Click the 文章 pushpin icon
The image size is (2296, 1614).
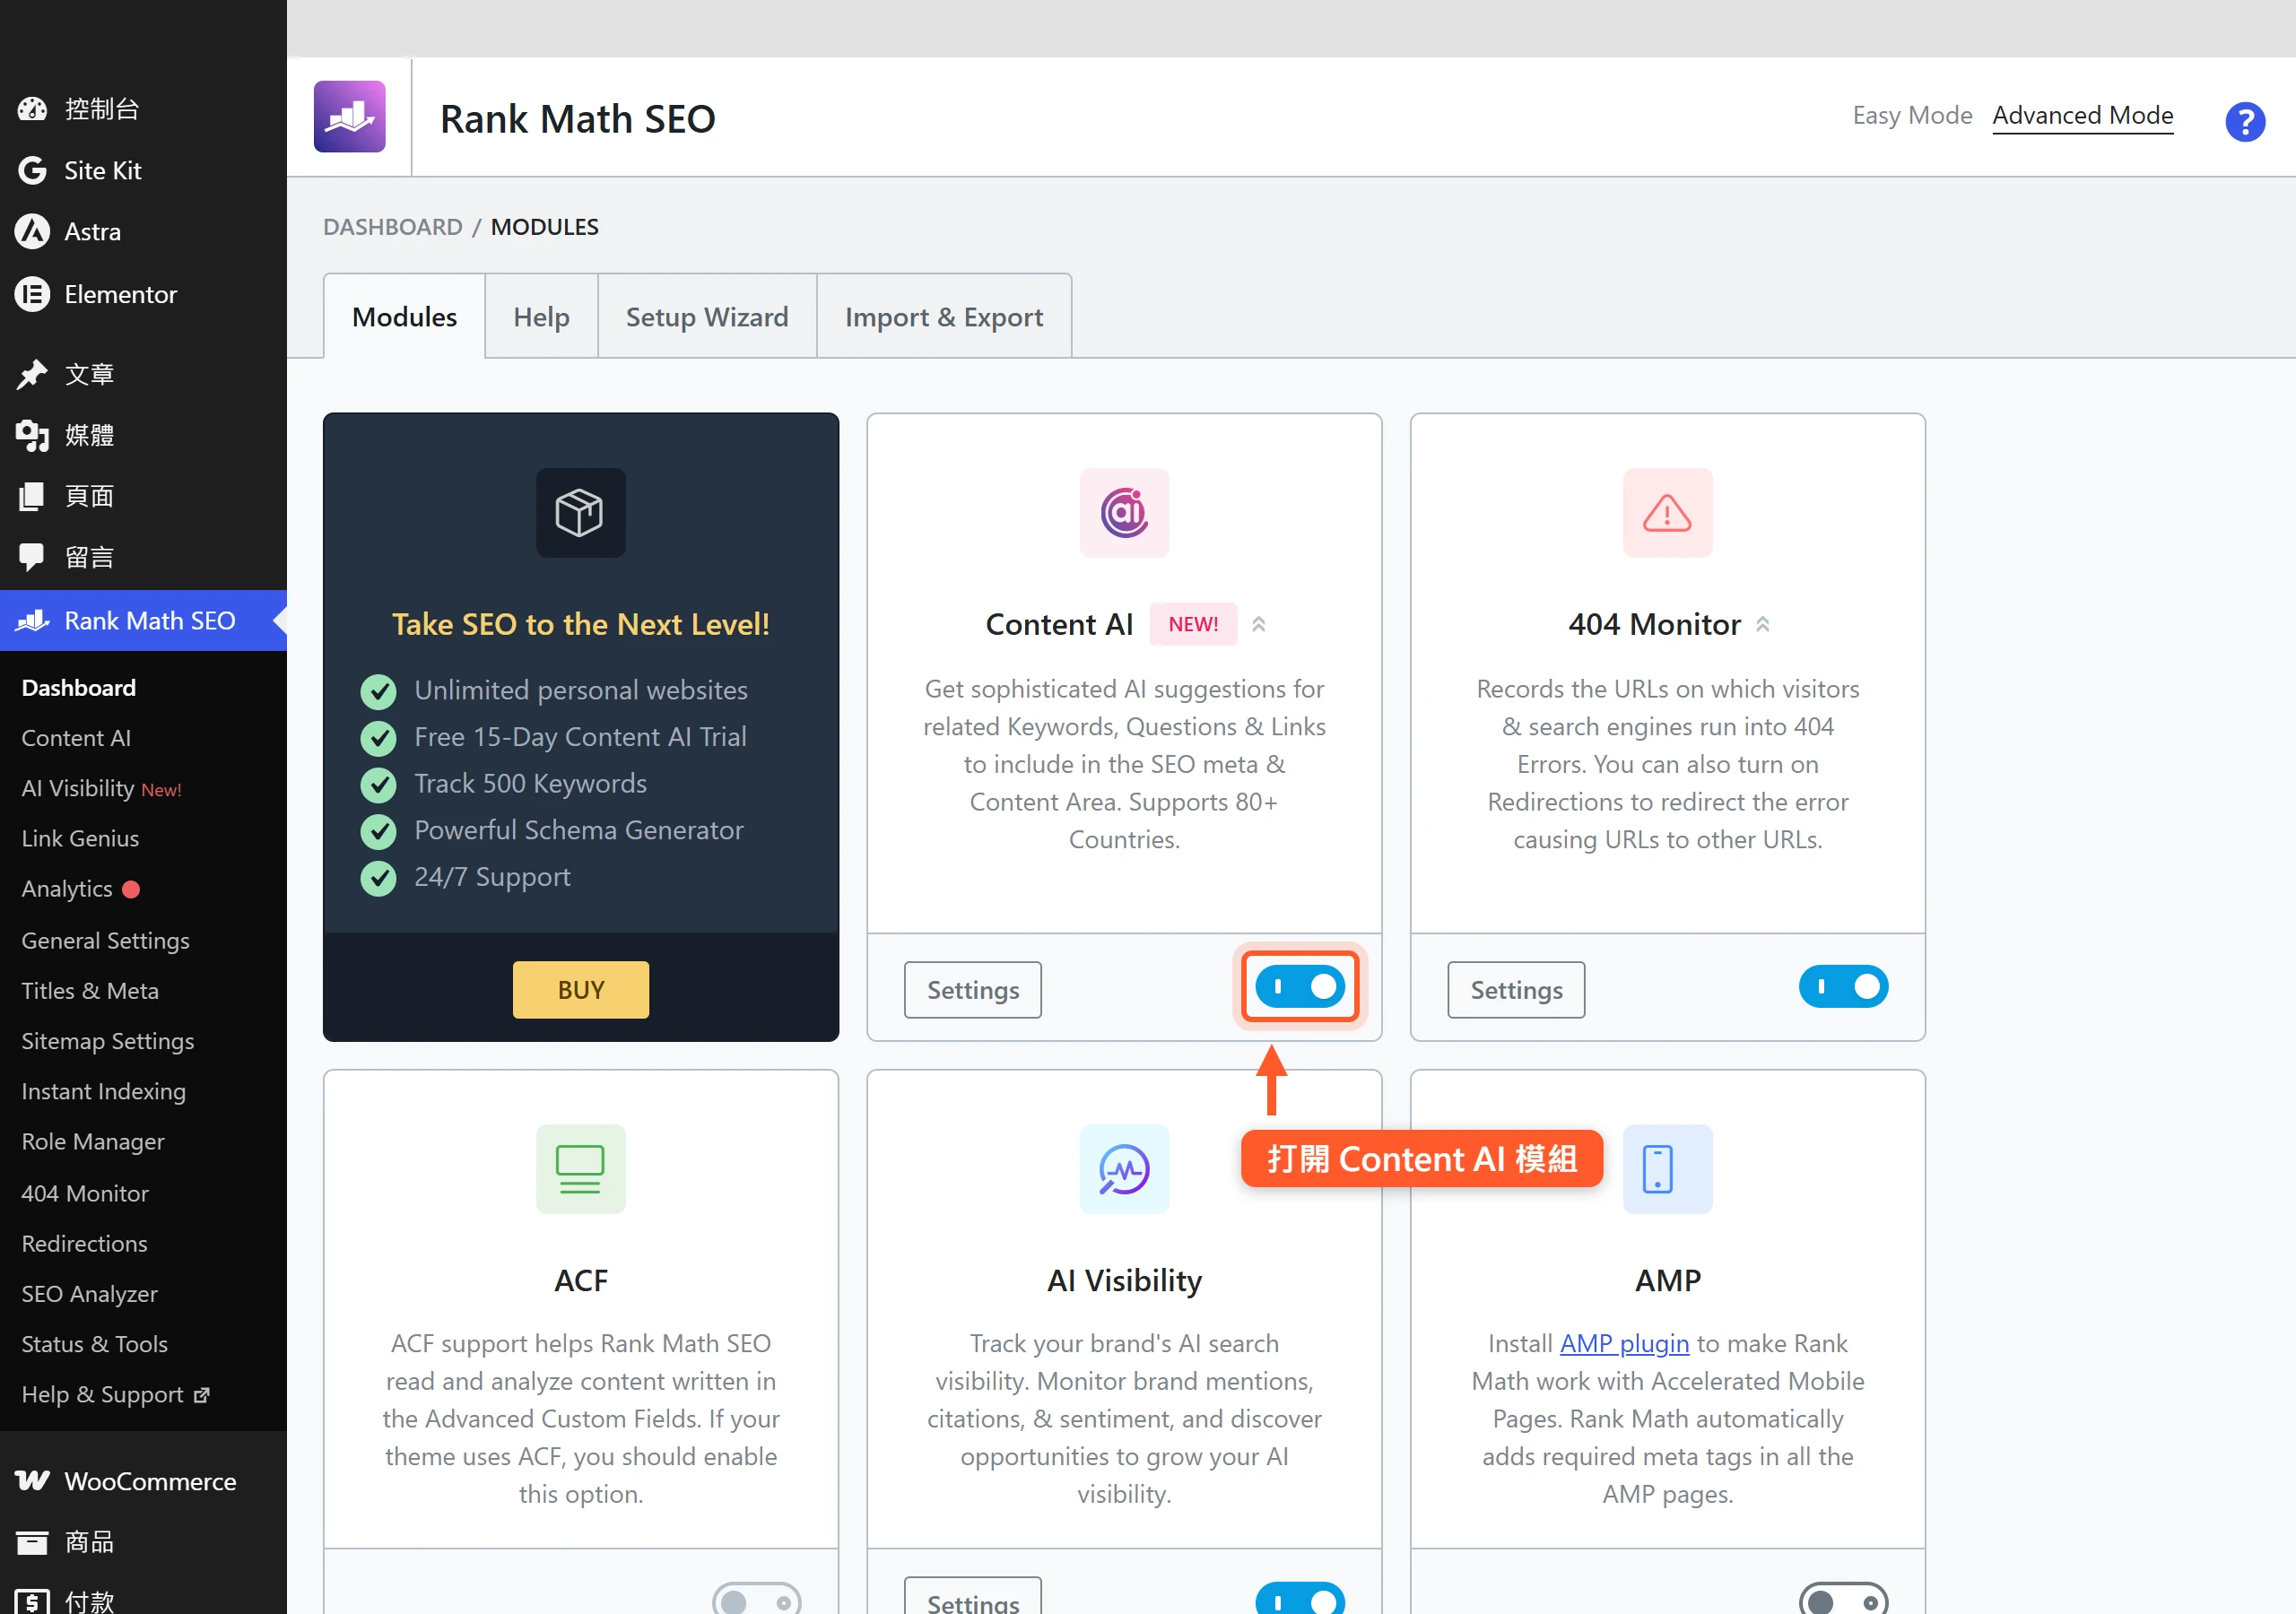click(x=32, y=374)
